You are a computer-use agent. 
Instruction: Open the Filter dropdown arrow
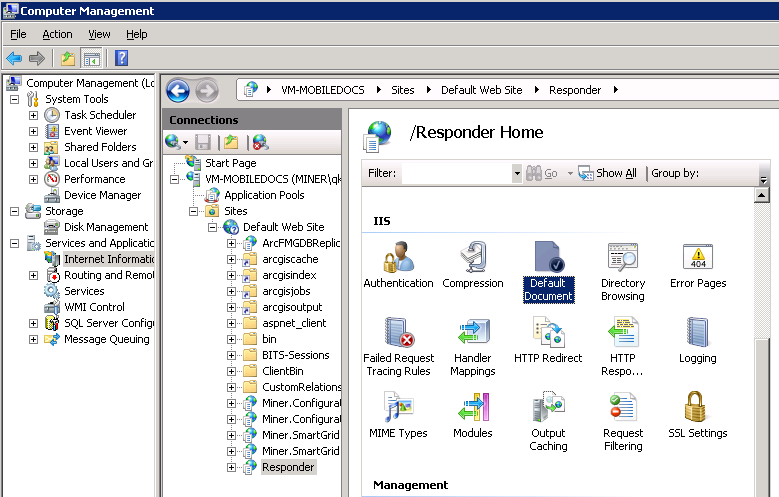click(517, 174)
